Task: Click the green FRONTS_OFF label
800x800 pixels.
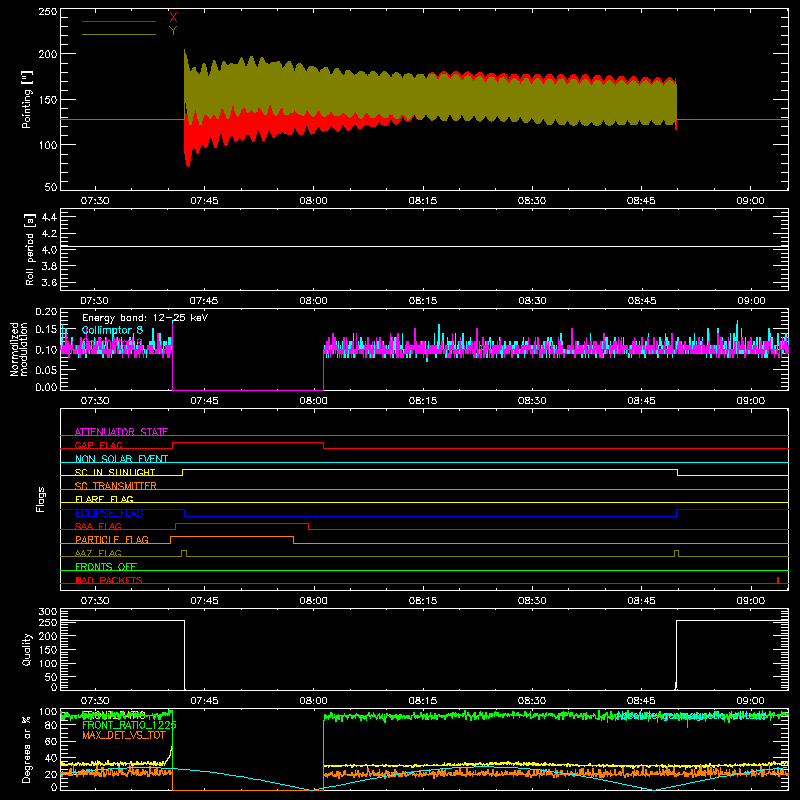Action: point(106,566)
